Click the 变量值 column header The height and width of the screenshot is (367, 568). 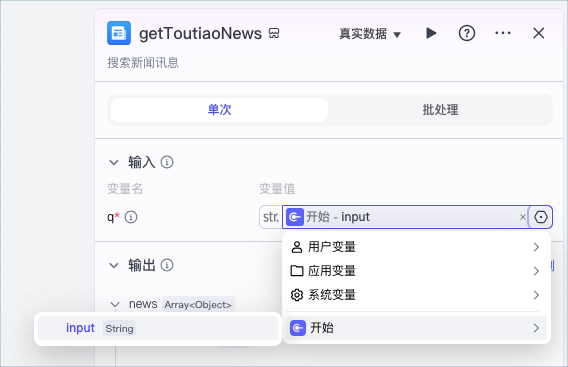click(277, 189)
